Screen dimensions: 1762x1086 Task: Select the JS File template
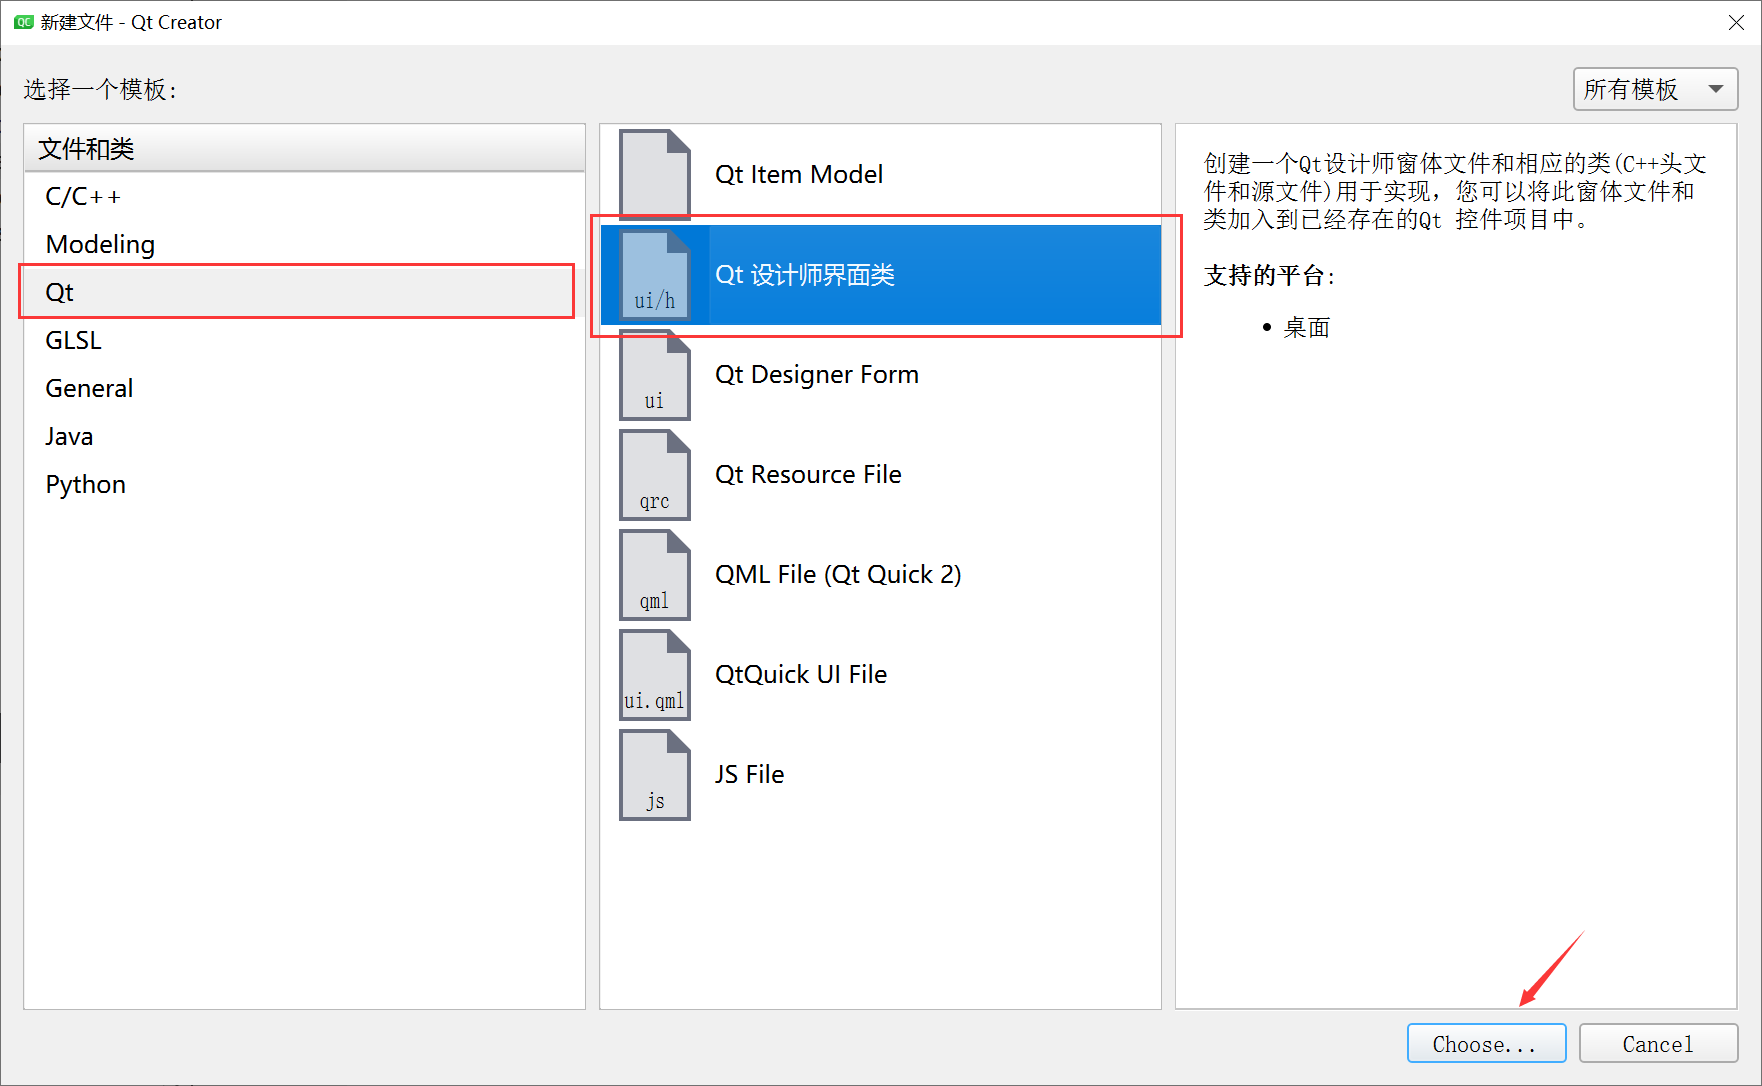pyautogui.click(x=880, y=774)
